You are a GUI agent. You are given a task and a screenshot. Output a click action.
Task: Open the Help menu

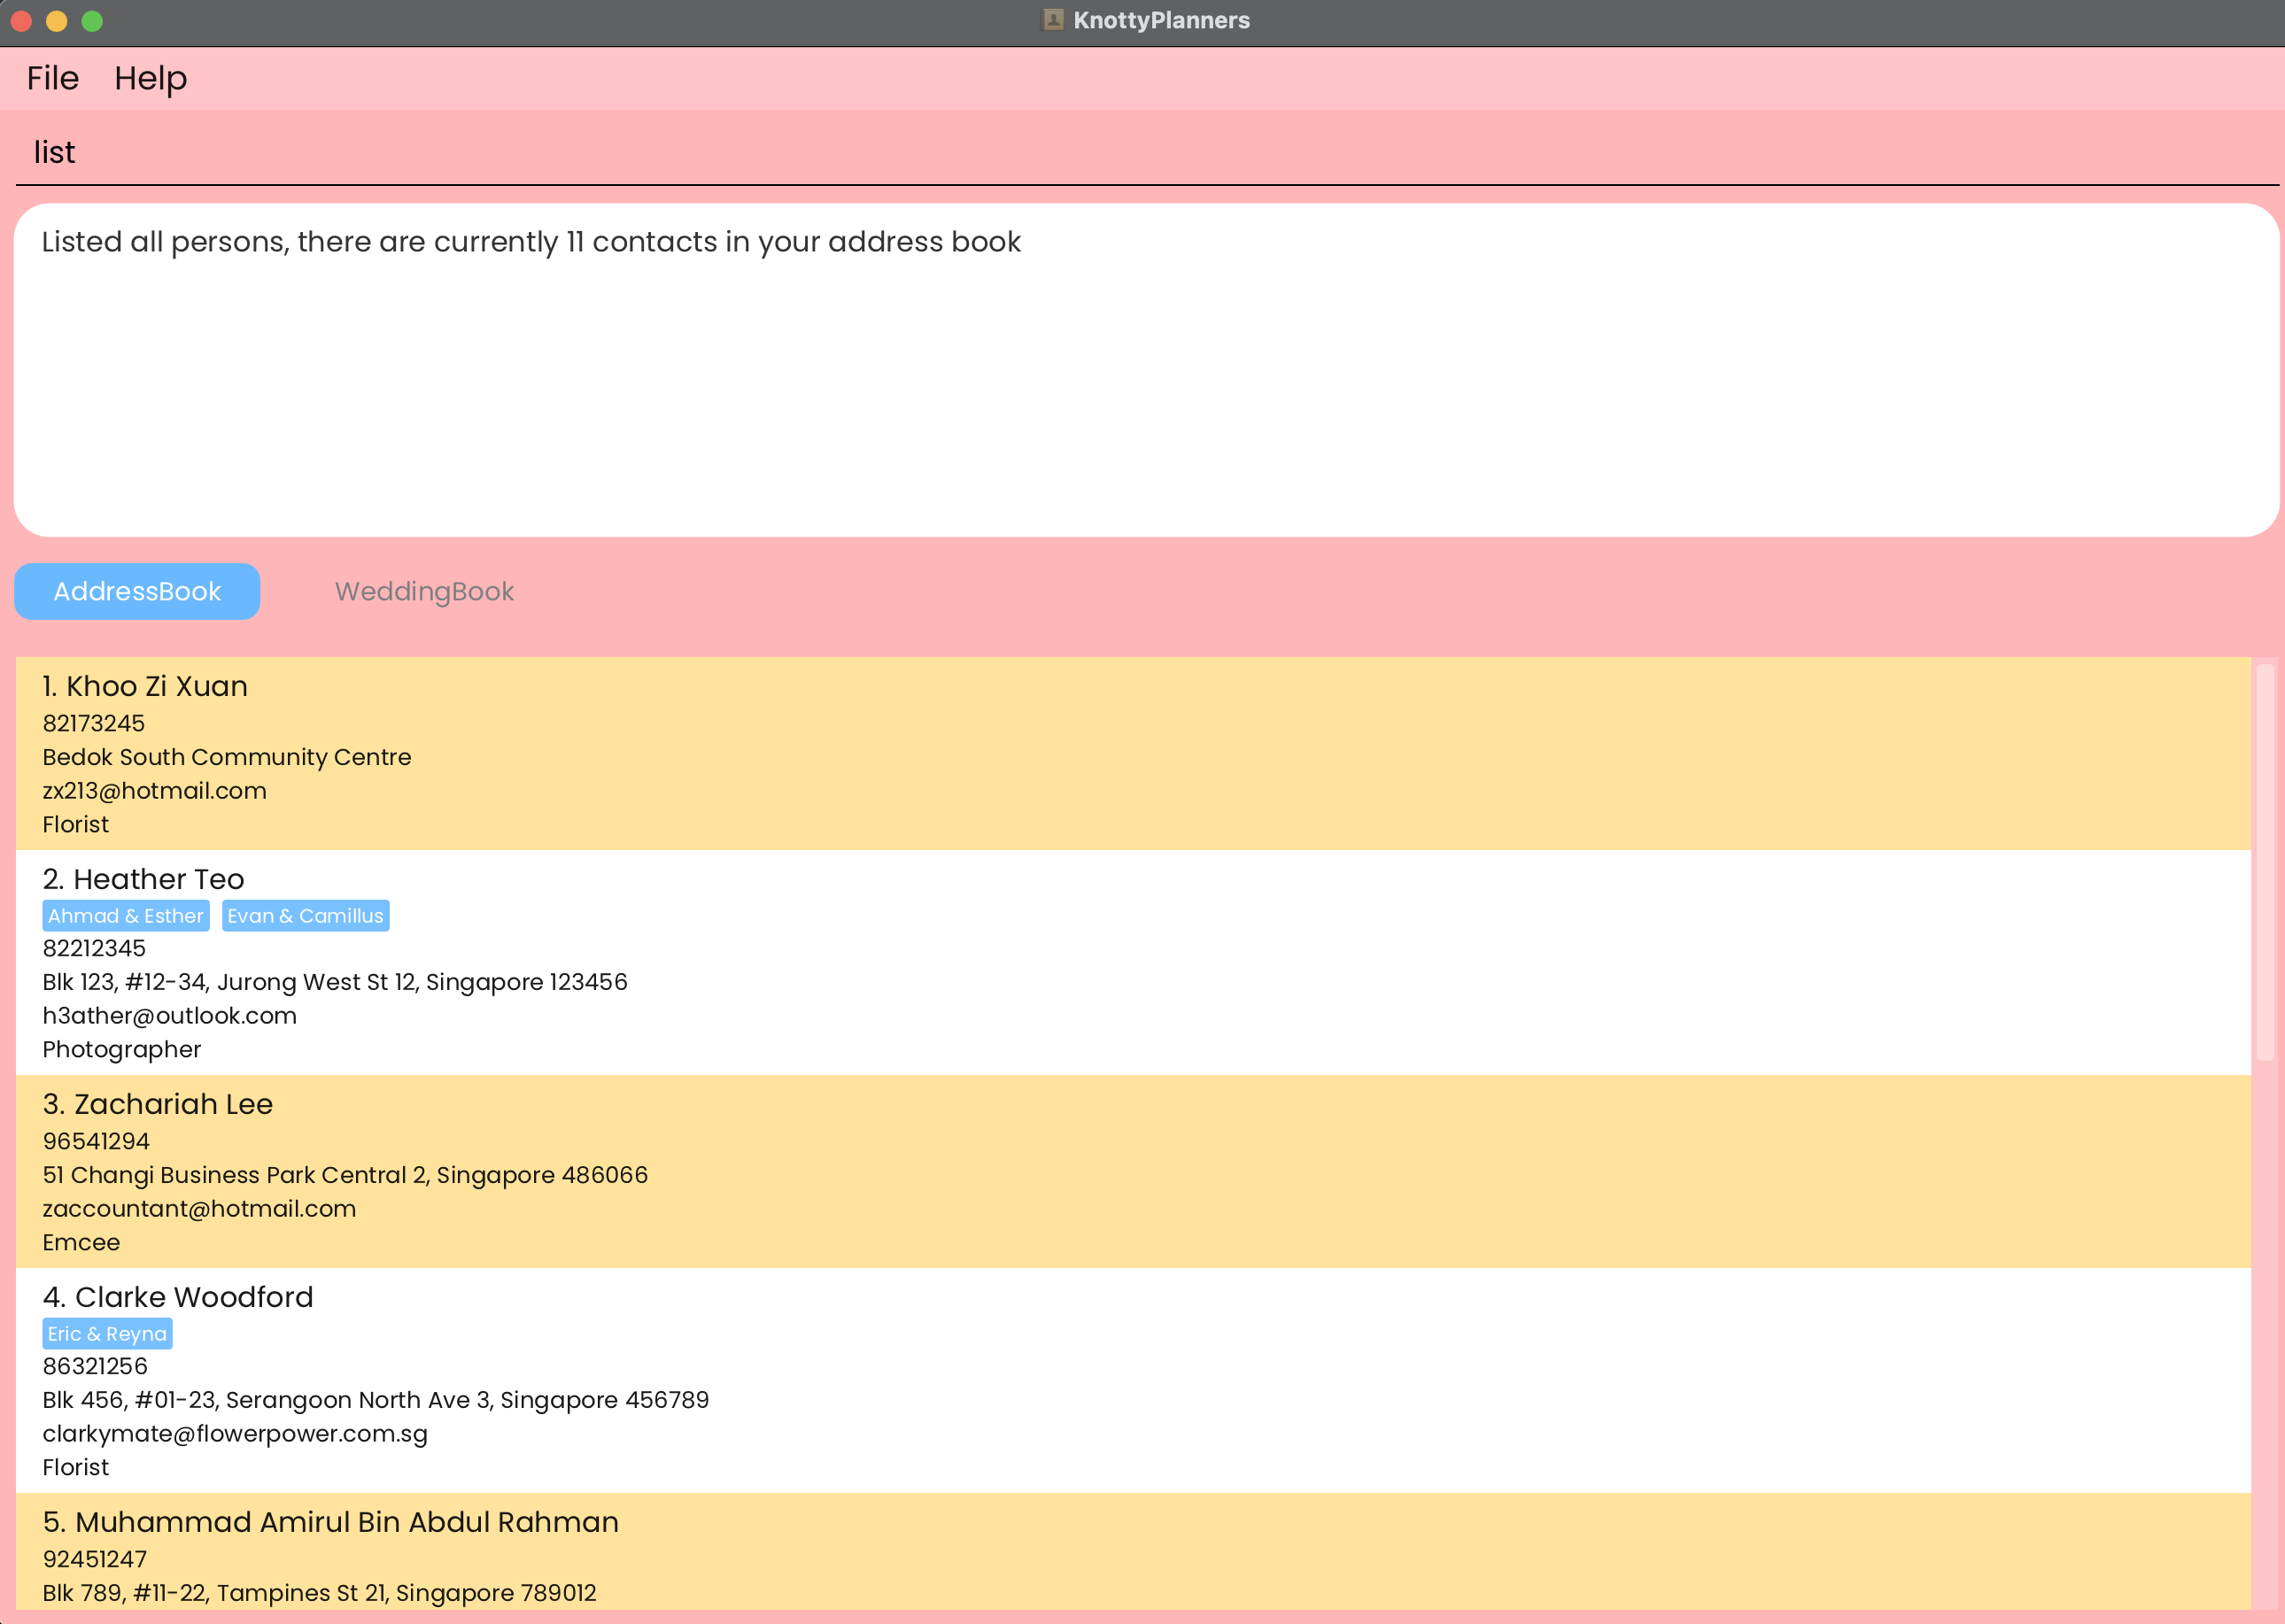click(x=150, y=78)
